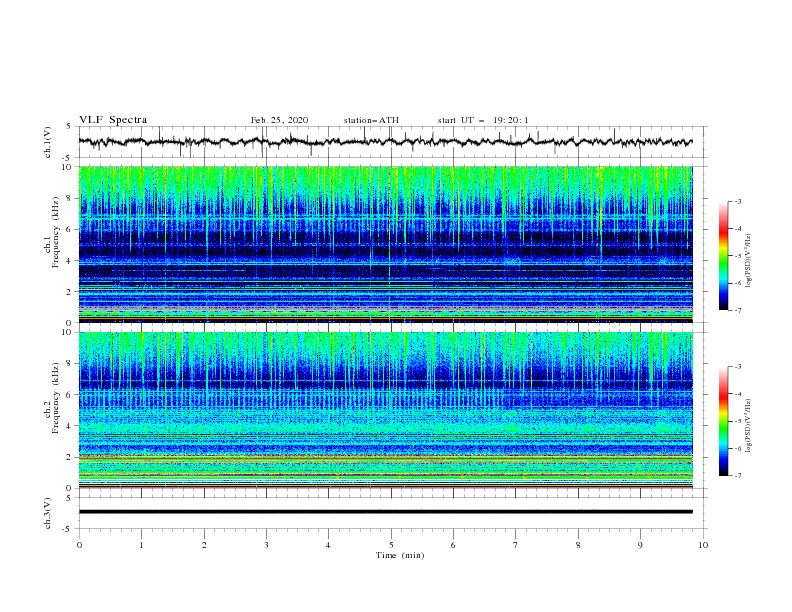Screen dimensions: 792x612
Task: Click time axis tick label "3"
Action: tap(266, 545)
